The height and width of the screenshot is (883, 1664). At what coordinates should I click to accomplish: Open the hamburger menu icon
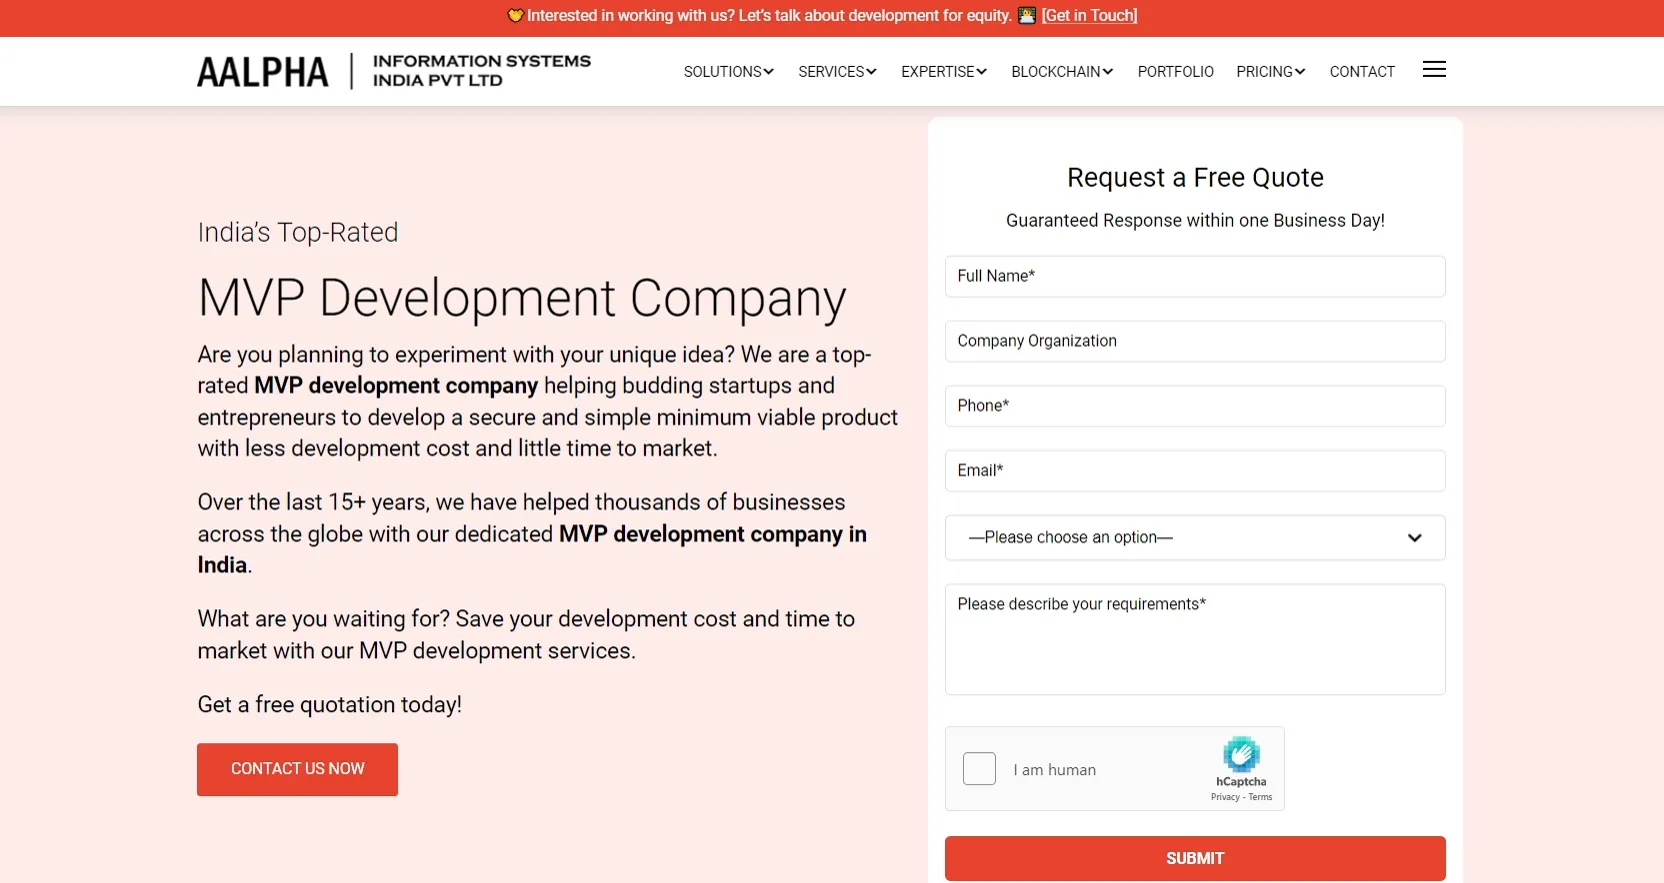pos(1434,70)
